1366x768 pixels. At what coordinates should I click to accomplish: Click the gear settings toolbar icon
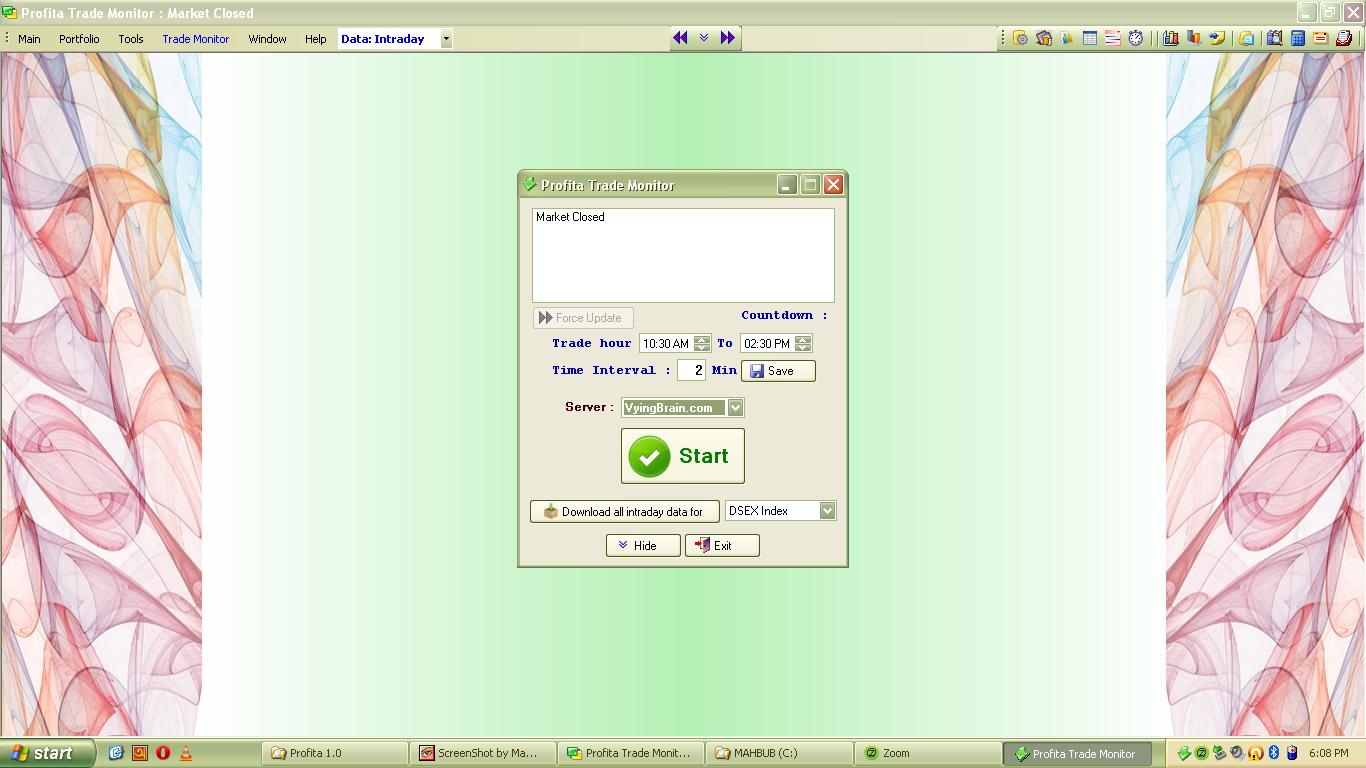[x=1020, y=38]
